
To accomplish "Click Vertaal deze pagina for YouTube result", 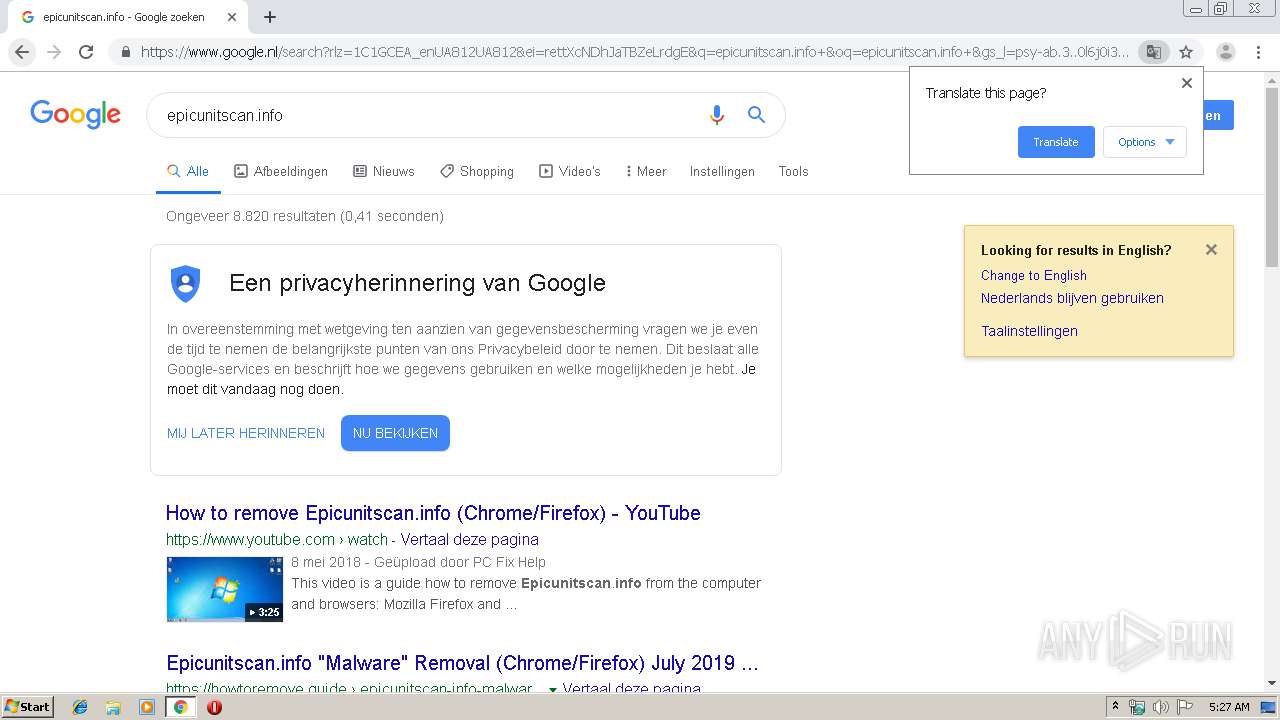I will tap(469, 539).
